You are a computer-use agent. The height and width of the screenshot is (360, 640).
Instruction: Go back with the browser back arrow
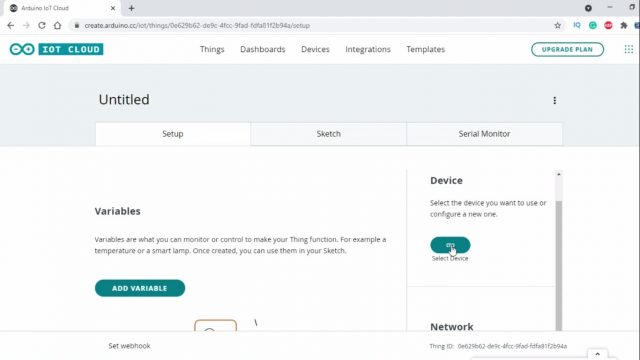(x=11, y=25)
